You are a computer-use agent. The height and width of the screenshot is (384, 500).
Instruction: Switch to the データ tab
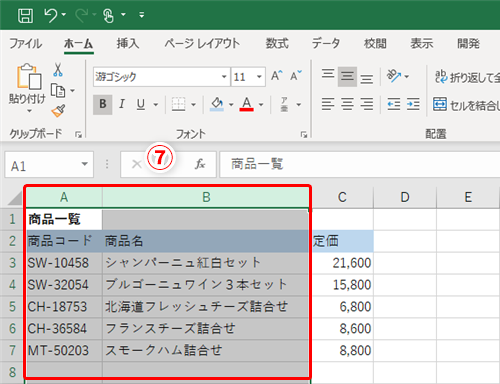[x=326, y=44]
